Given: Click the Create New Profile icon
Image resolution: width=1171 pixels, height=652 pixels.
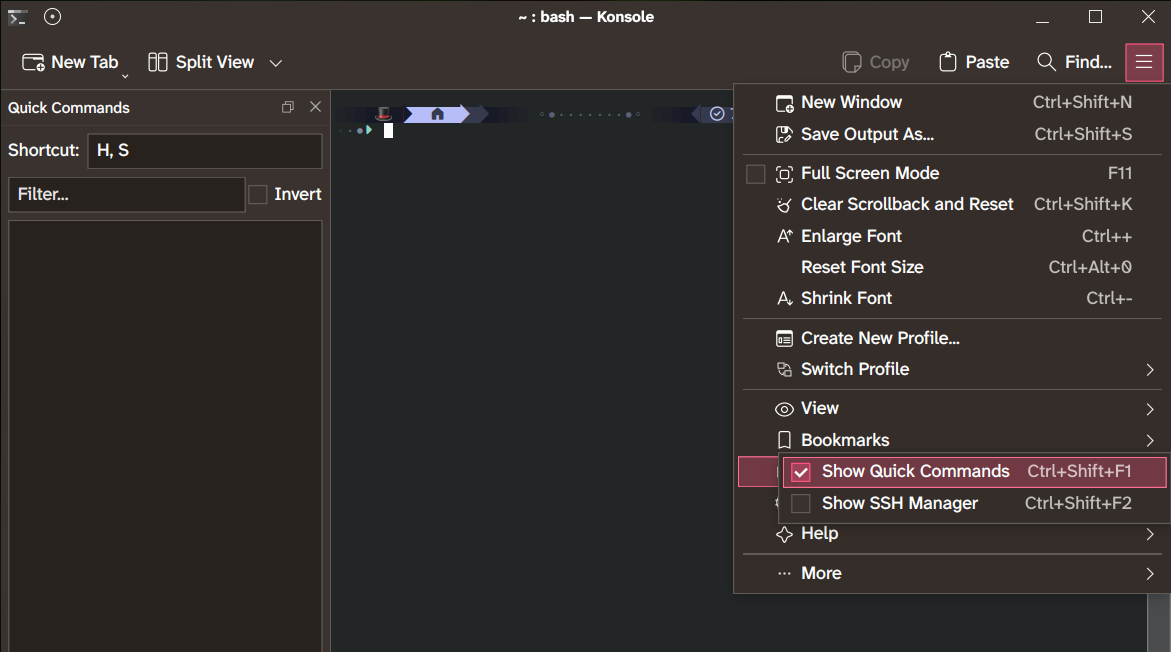Looking at the screenshot, I should click(x=784, y=339).
